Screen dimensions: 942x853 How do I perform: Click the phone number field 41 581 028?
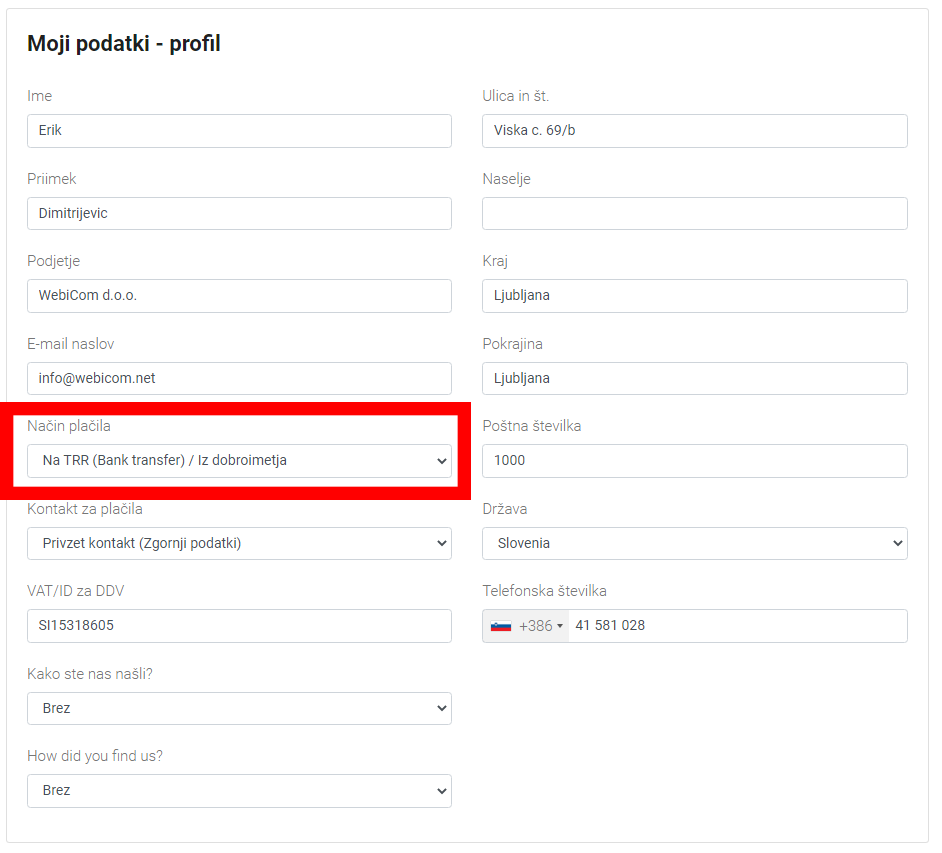coord(735,626)
